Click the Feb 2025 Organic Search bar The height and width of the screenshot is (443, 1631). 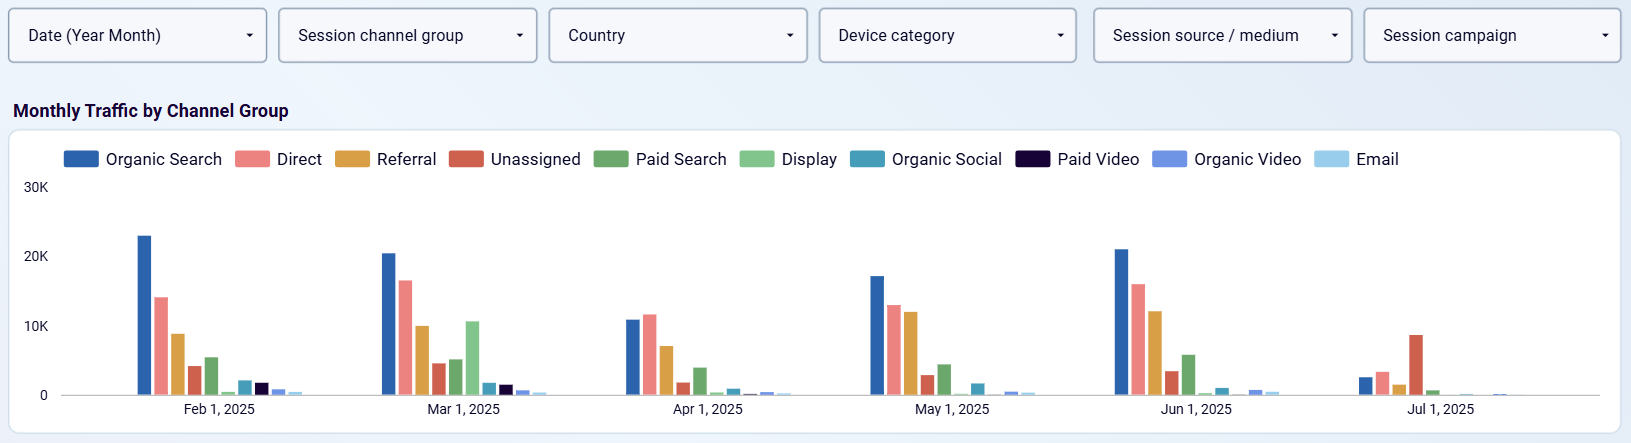click(x=144, y=315)
